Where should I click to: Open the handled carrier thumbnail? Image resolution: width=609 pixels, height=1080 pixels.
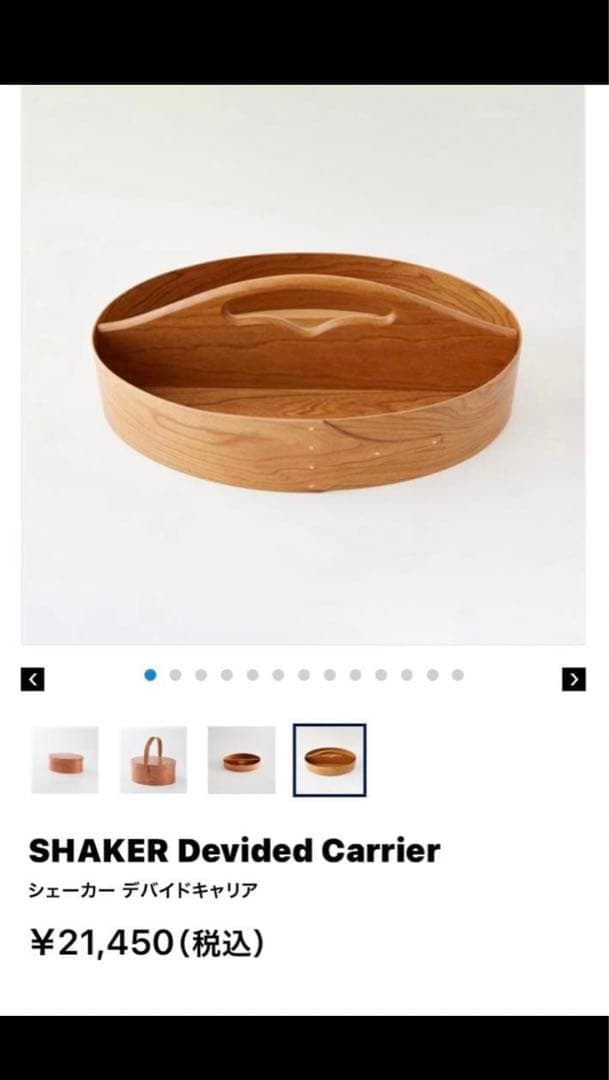coord(153,760)
